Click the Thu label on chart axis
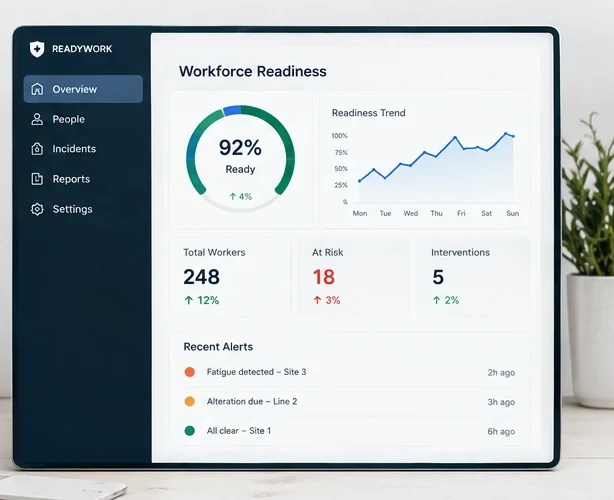 point(436,213)
